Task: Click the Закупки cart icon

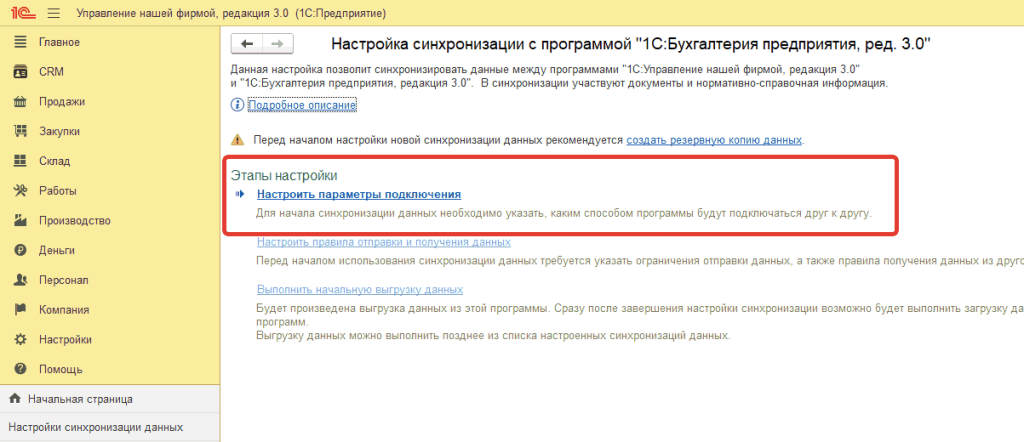Action: (x=20, y=131)
